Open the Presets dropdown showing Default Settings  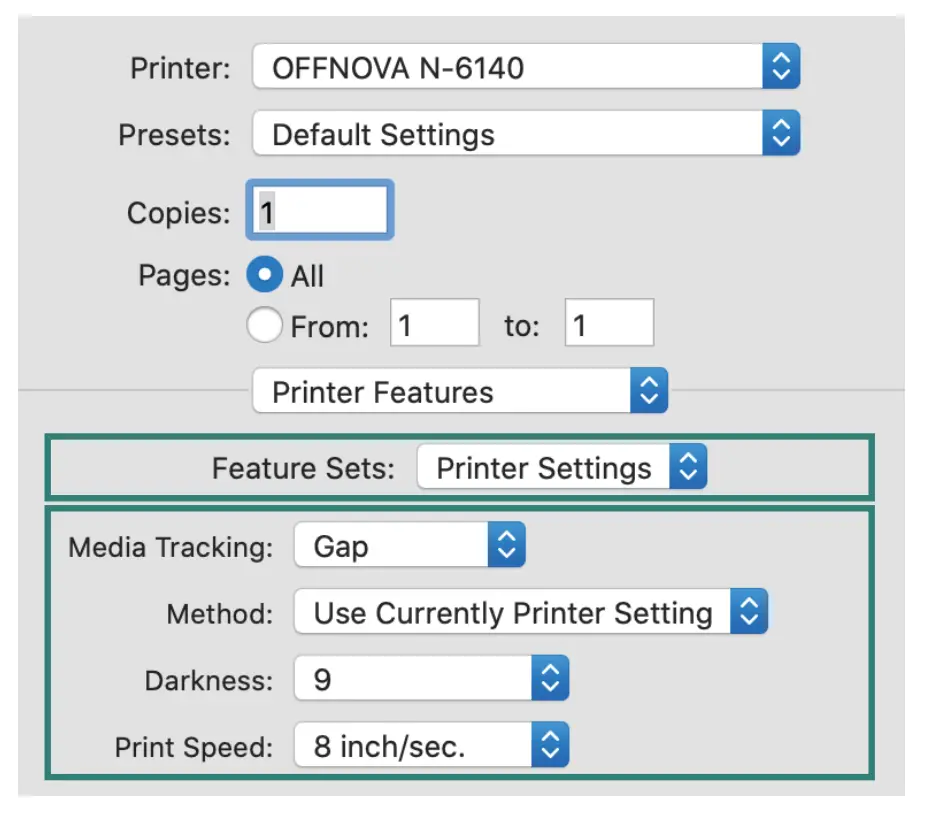click(520, 133)
